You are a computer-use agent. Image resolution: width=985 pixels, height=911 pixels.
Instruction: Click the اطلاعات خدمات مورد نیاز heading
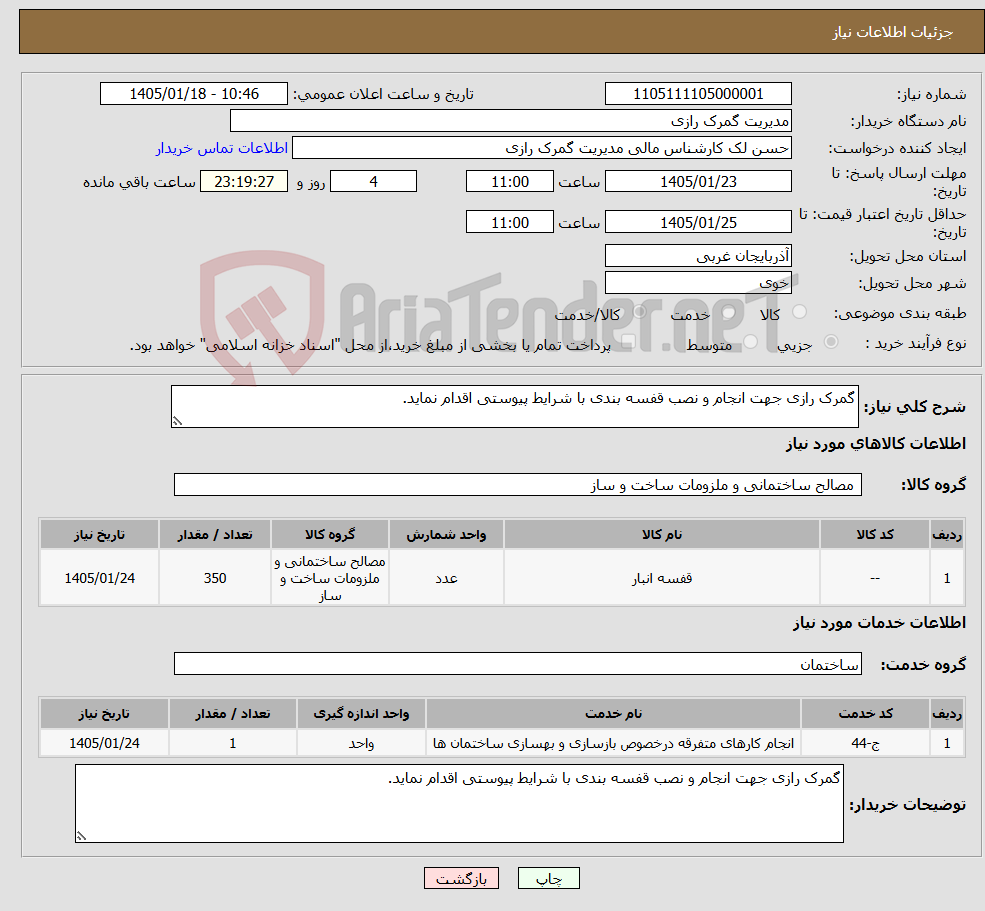(x=879, y=623)
